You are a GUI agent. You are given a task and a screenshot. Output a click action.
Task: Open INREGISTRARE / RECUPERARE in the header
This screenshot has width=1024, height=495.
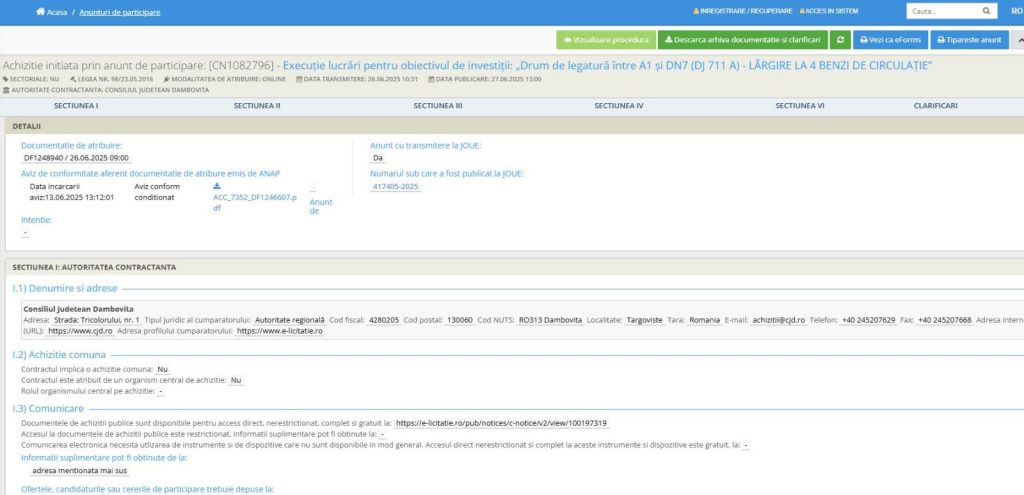coord(742,11)
